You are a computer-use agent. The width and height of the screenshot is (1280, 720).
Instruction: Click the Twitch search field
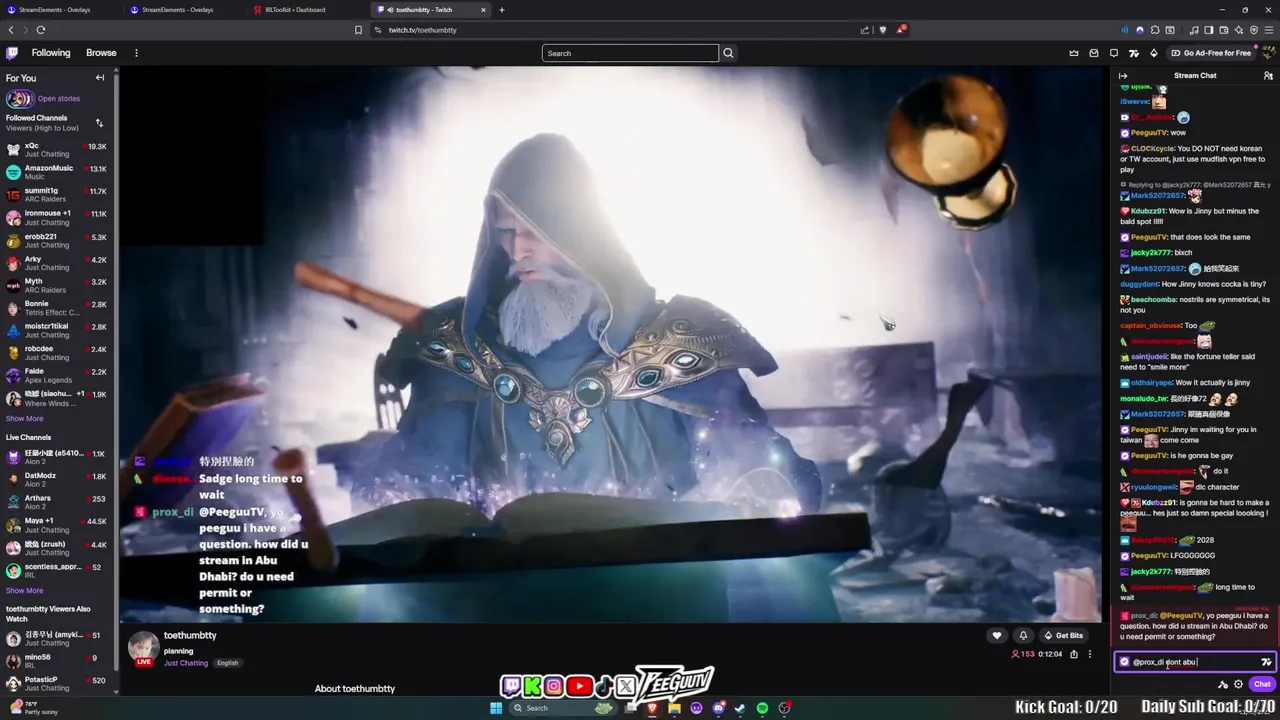[x=630, y=53]
